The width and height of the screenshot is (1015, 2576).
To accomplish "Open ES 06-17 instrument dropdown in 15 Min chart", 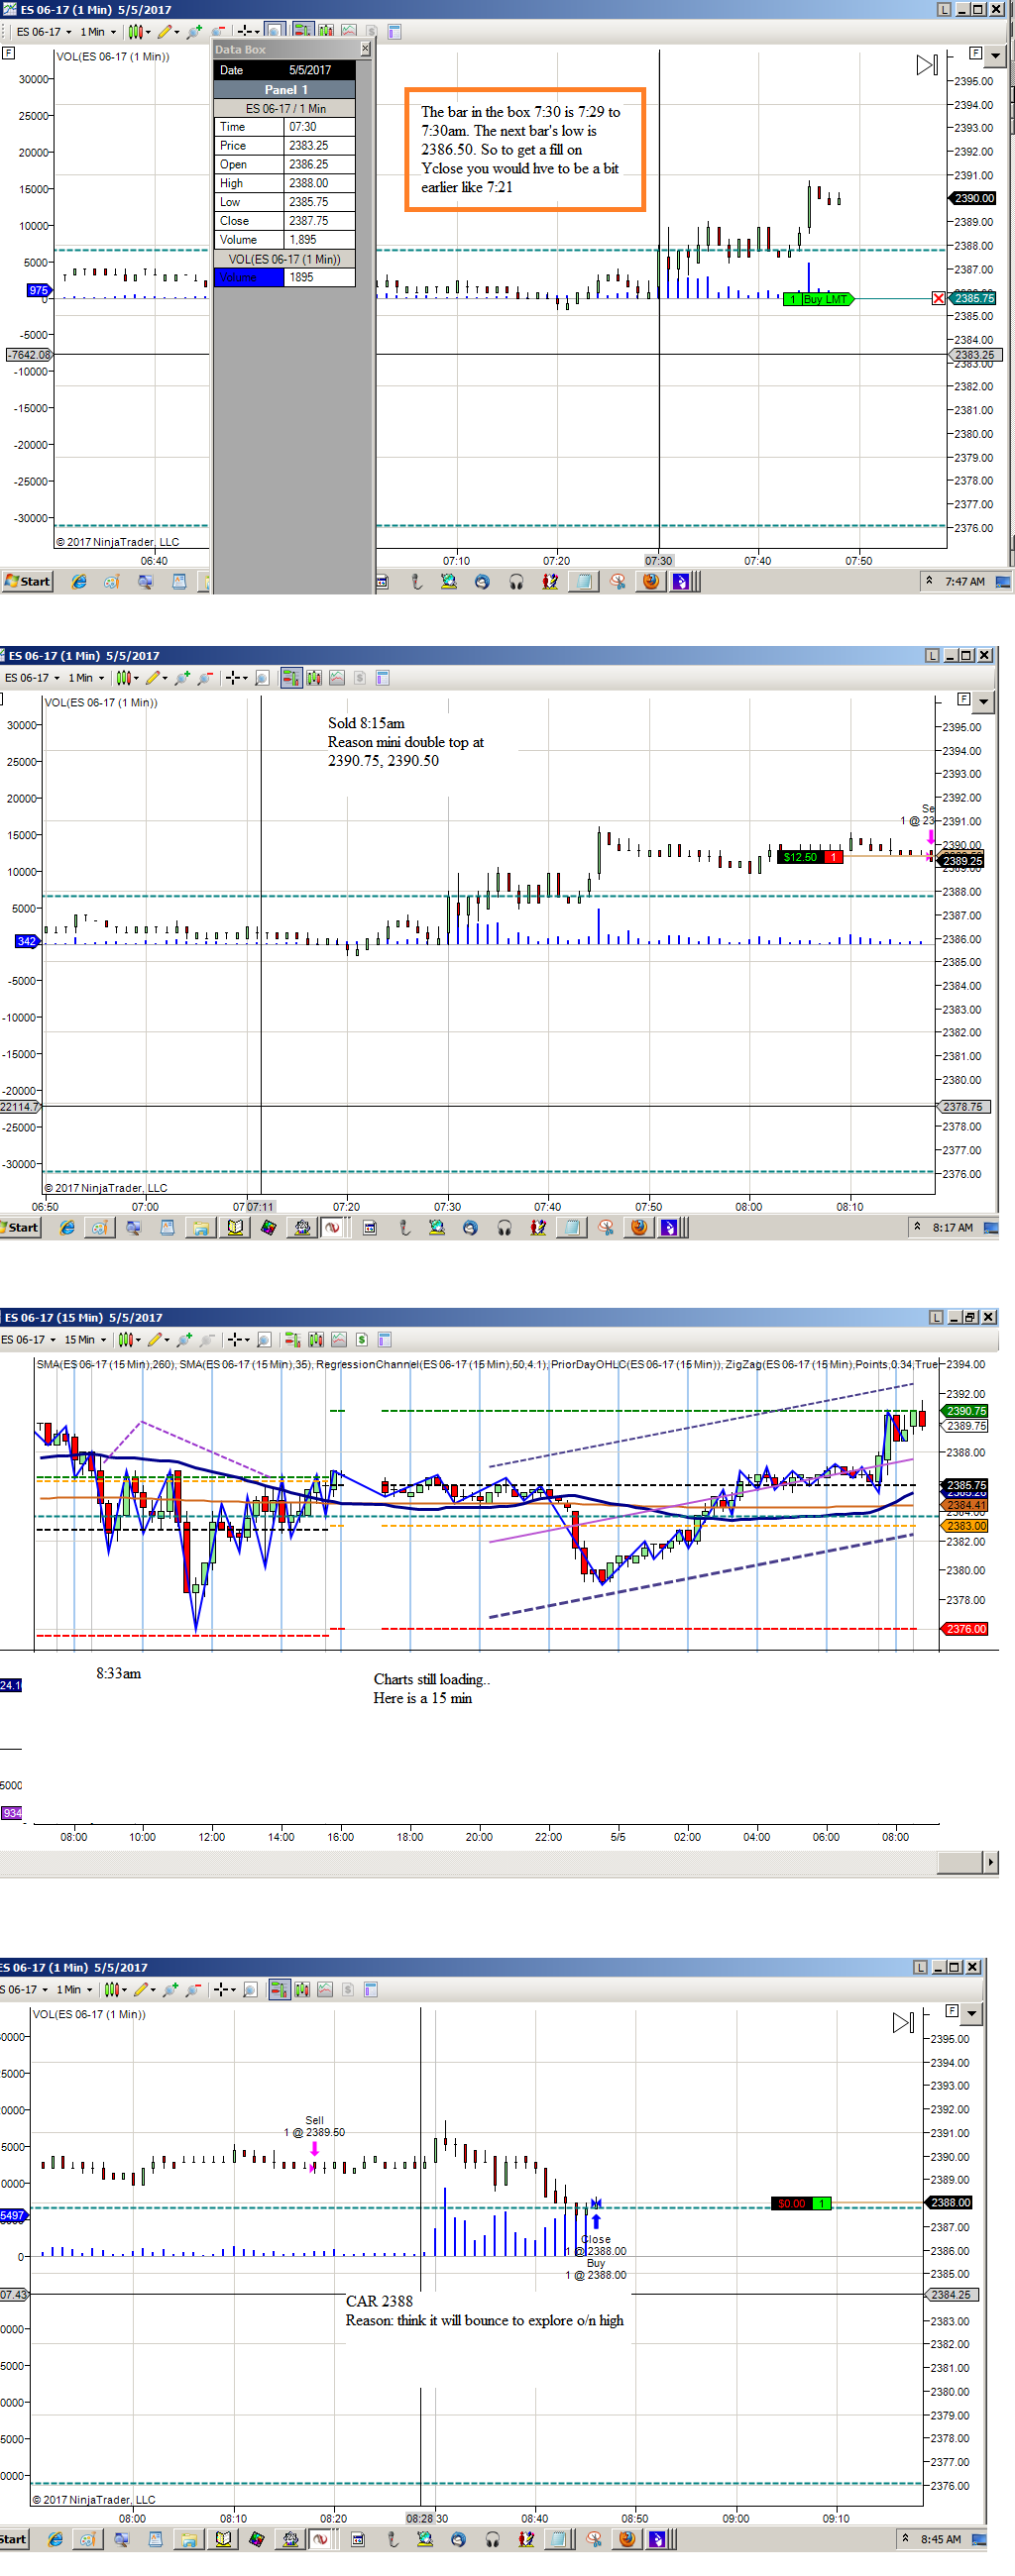I will pyautogui.click(x=28, y=1340).
